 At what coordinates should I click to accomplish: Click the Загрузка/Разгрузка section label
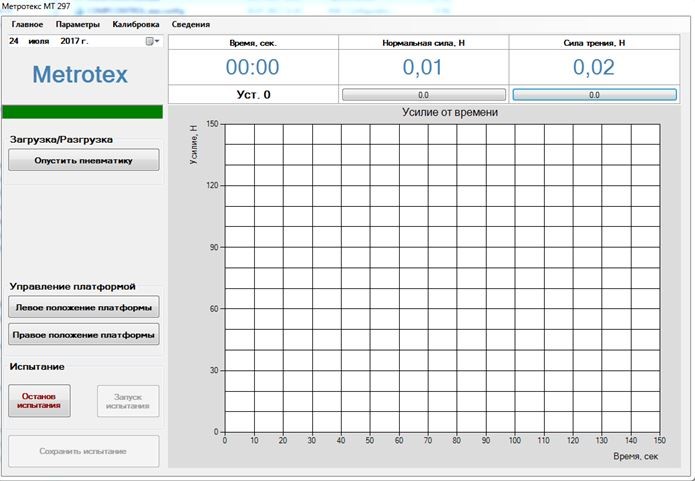(61, 140)
